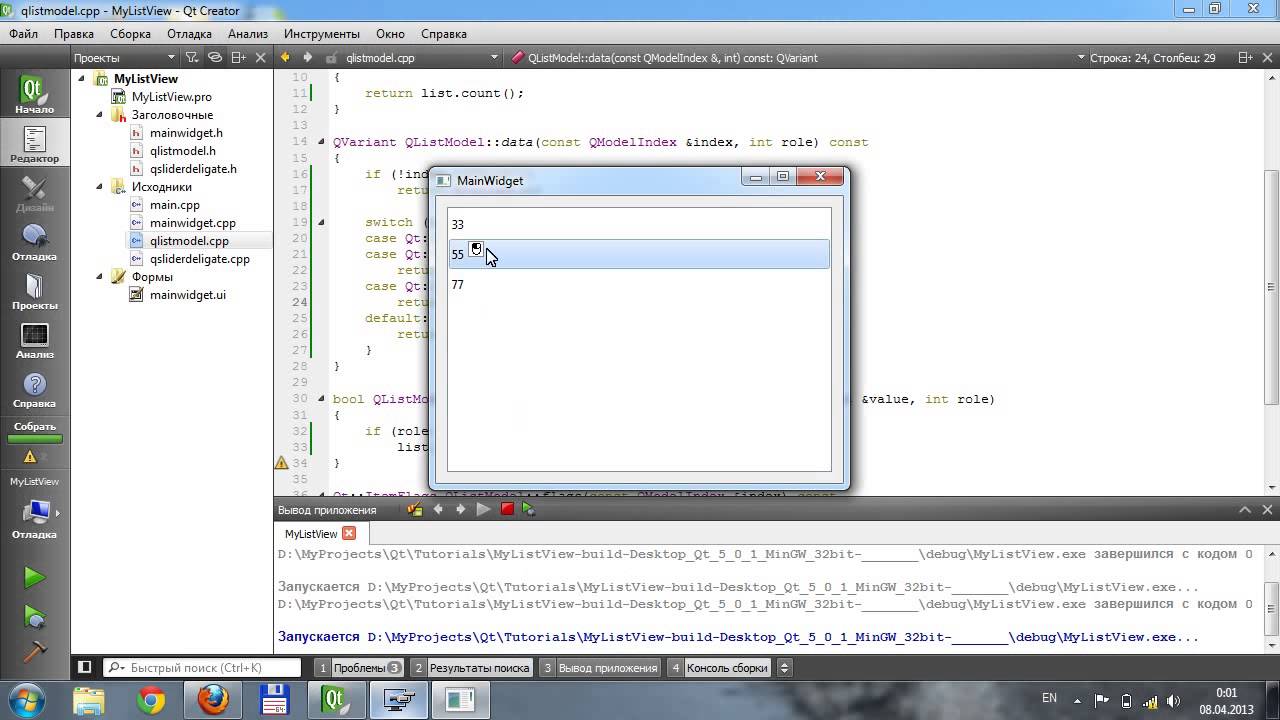Show the Проблемы output pane
The height and width of the screenshot is (720, 1280).
coord(359,667)
